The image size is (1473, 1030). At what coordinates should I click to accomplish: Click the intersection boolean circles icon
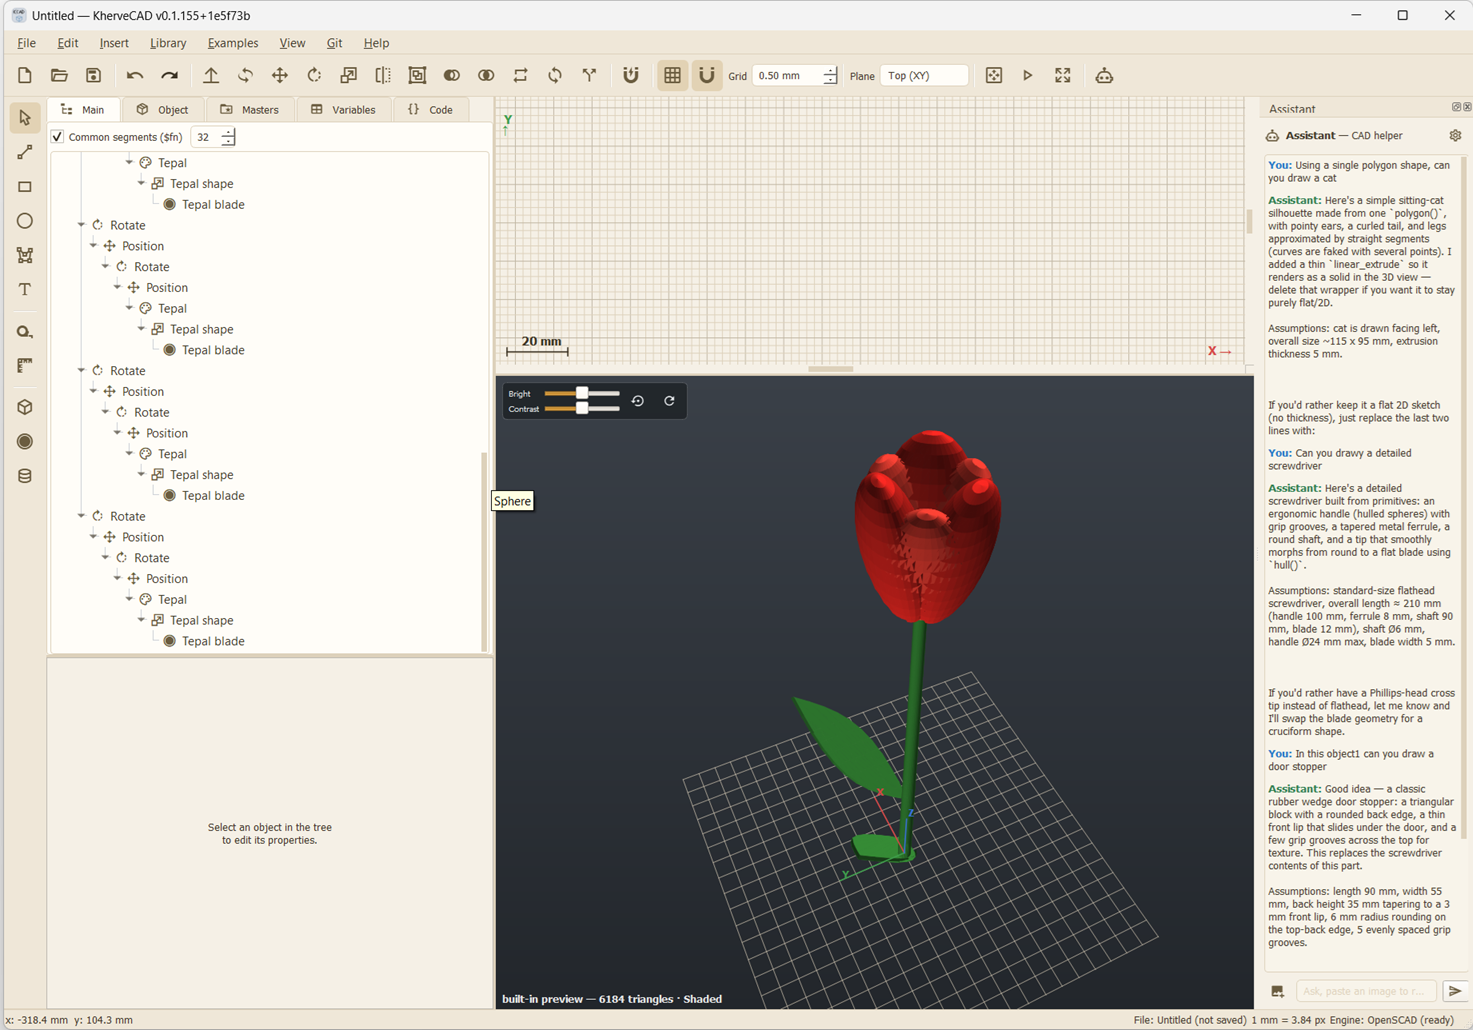pos(486,76)
